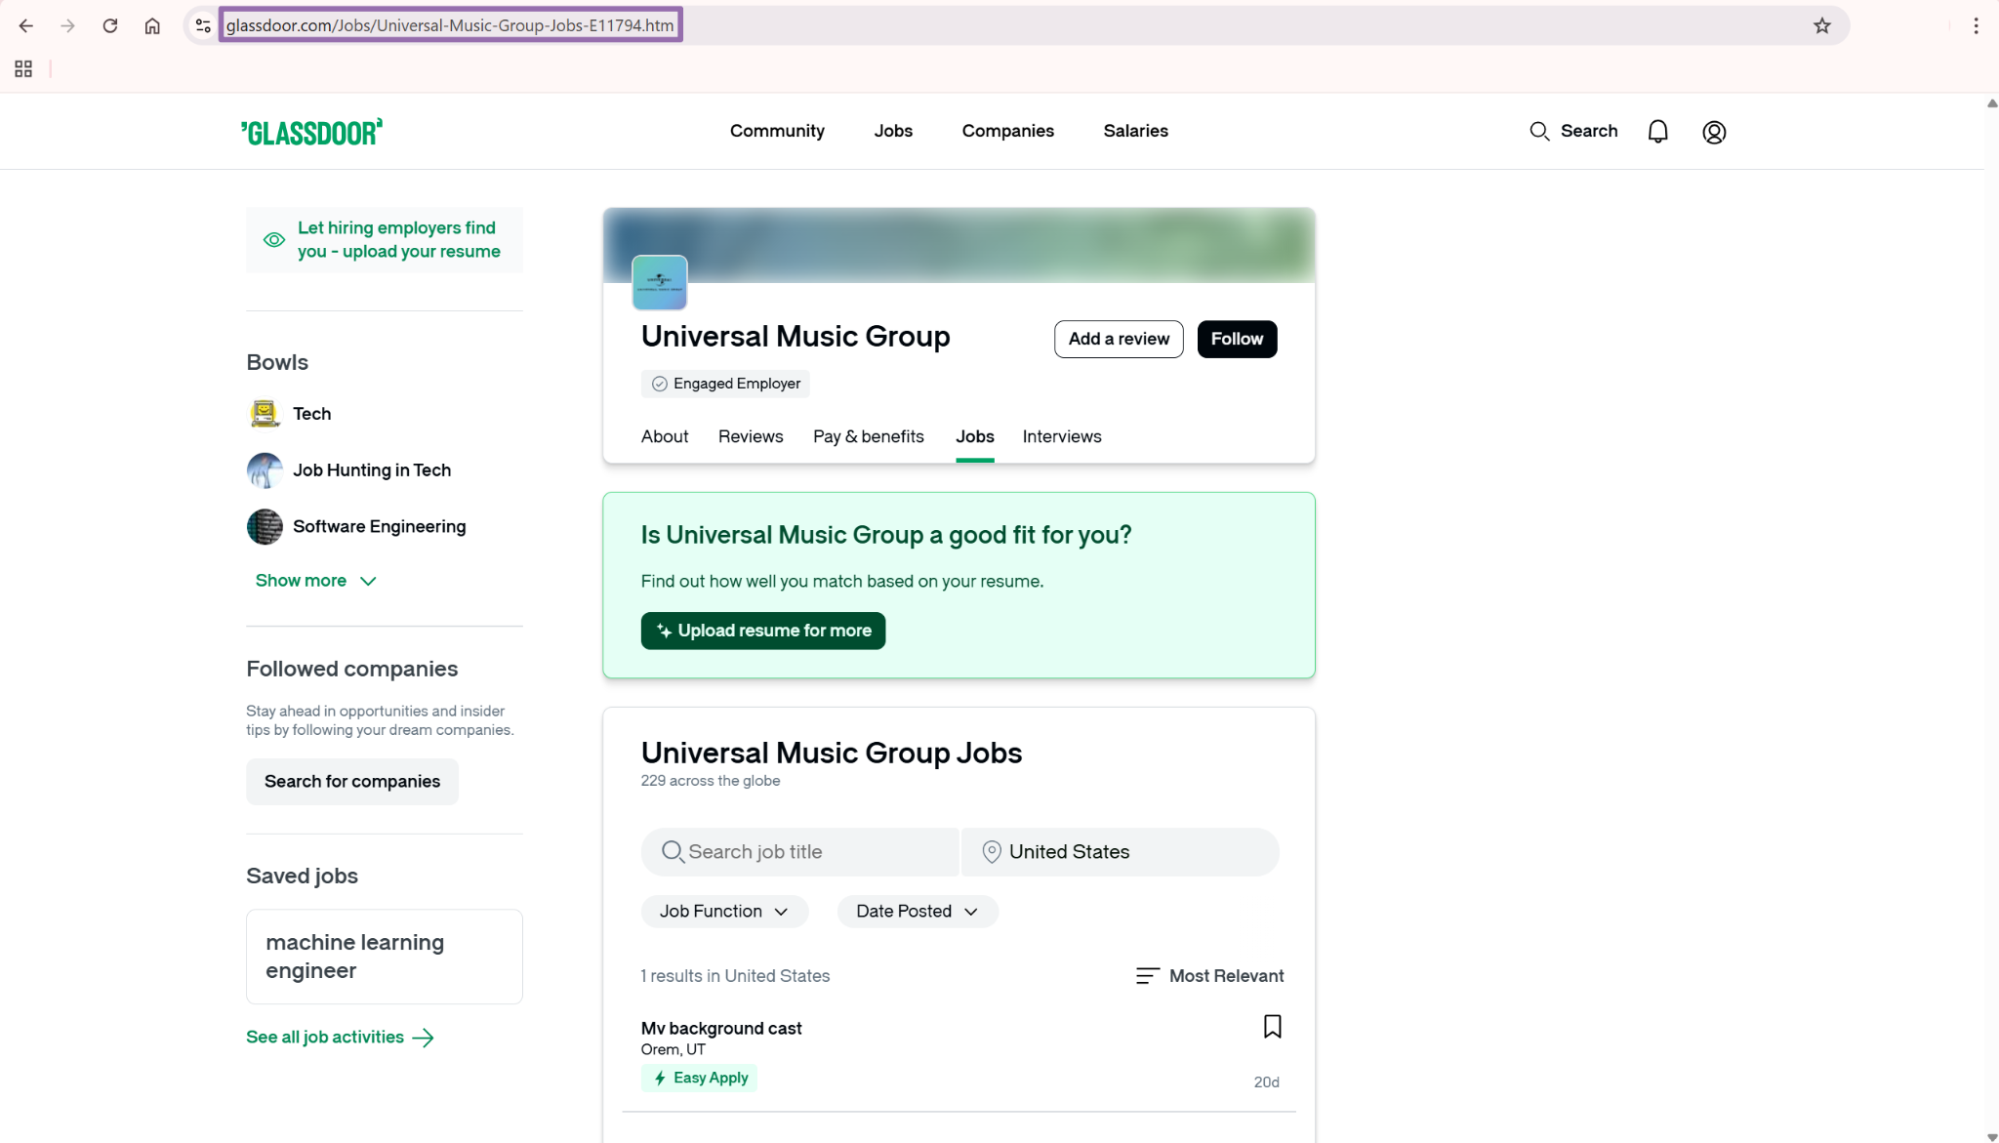Open Job Hunting in Tech bowl
Screen dimensions: 1999x1143
[372, 470]
